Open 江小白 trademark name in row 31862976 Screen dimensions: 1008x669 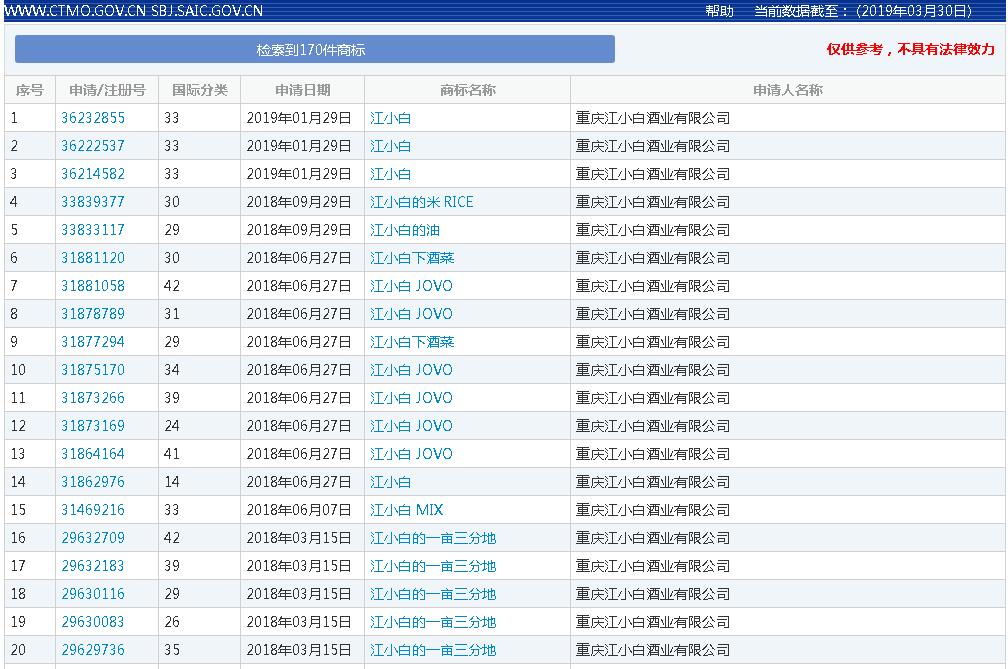point(390,482)
